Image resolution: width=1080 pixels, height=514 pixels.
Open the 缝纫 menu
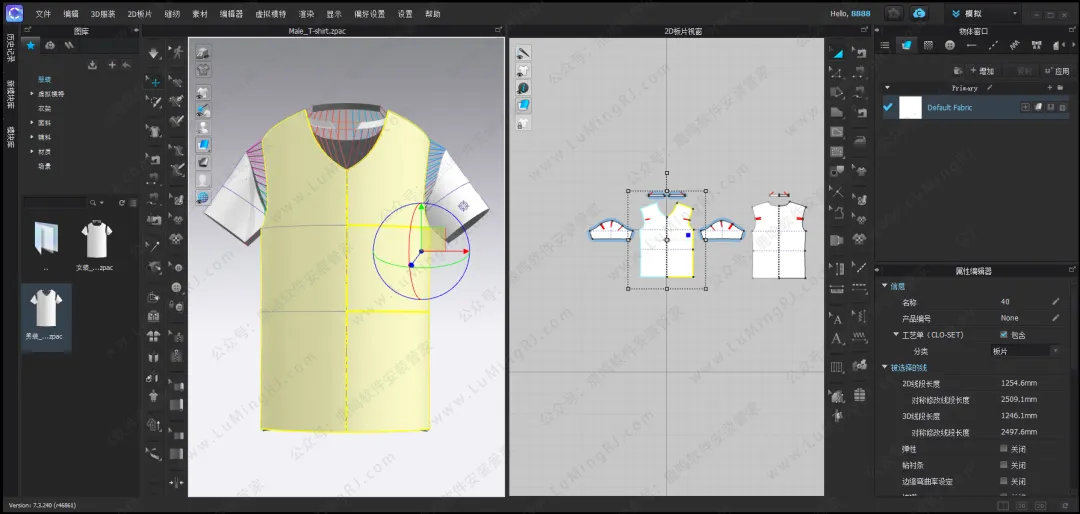(173, 14)
